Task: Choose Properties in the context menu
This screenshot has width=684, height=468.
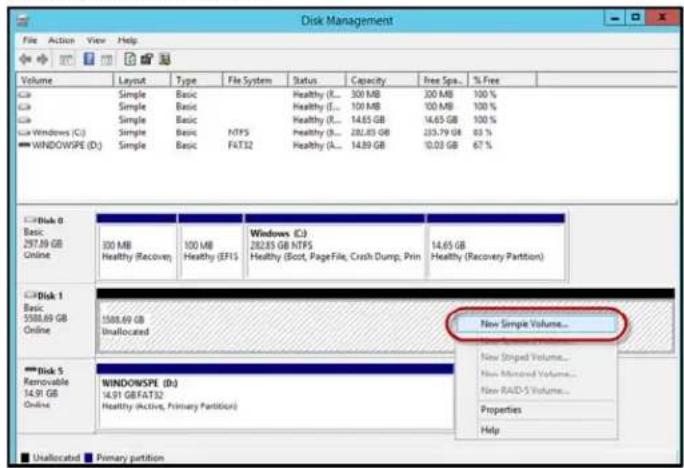Action: [536, 410]
